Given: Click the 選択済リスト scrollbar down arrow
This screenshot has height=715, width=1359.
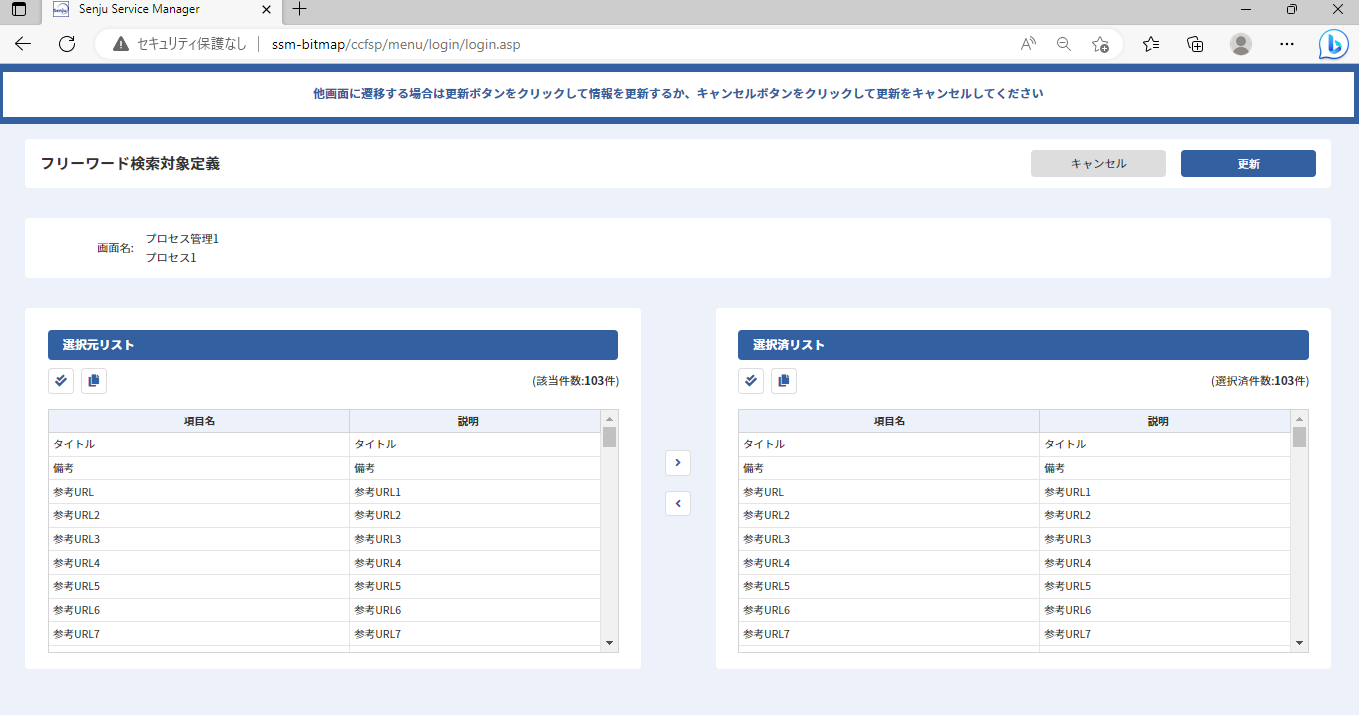Looking at the screenshot, I should coord(1299,642).
